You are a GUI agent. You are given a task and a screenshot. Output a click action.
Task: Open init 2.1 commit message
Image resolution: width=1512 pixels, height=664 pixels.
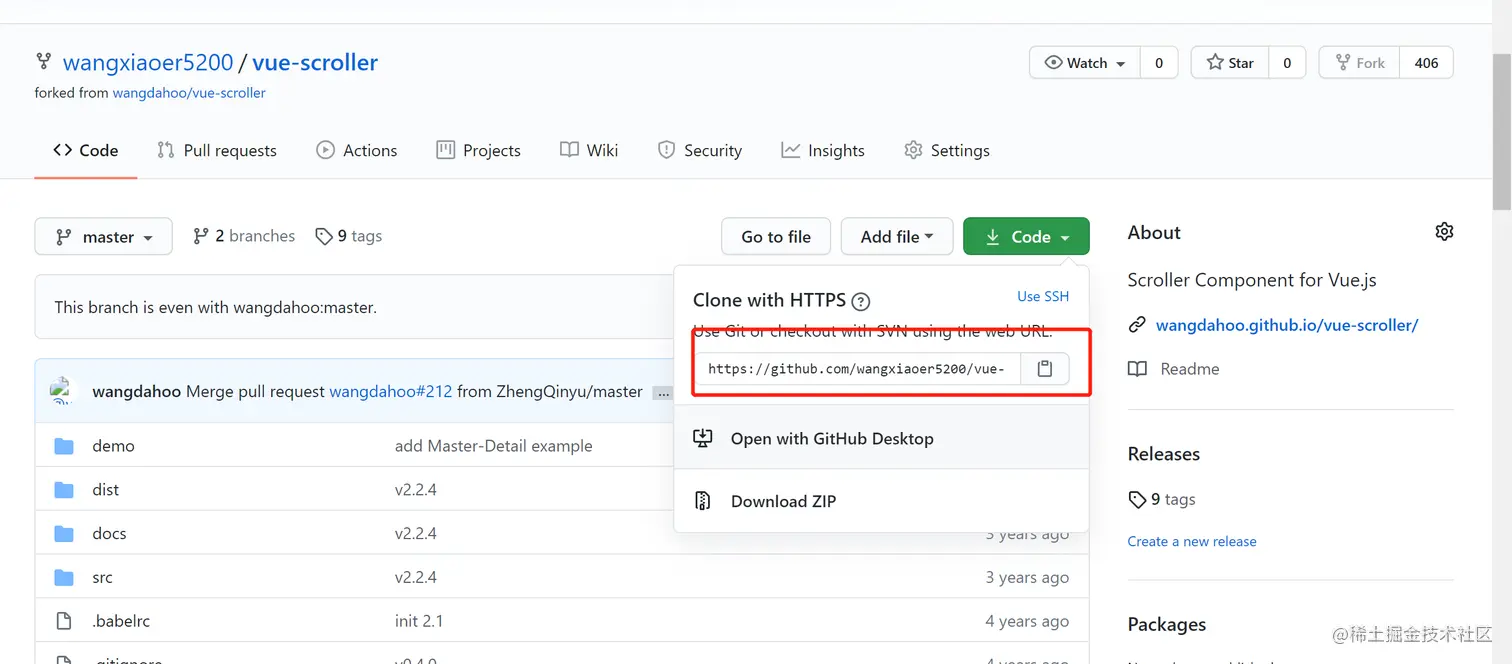pos(418,621)
